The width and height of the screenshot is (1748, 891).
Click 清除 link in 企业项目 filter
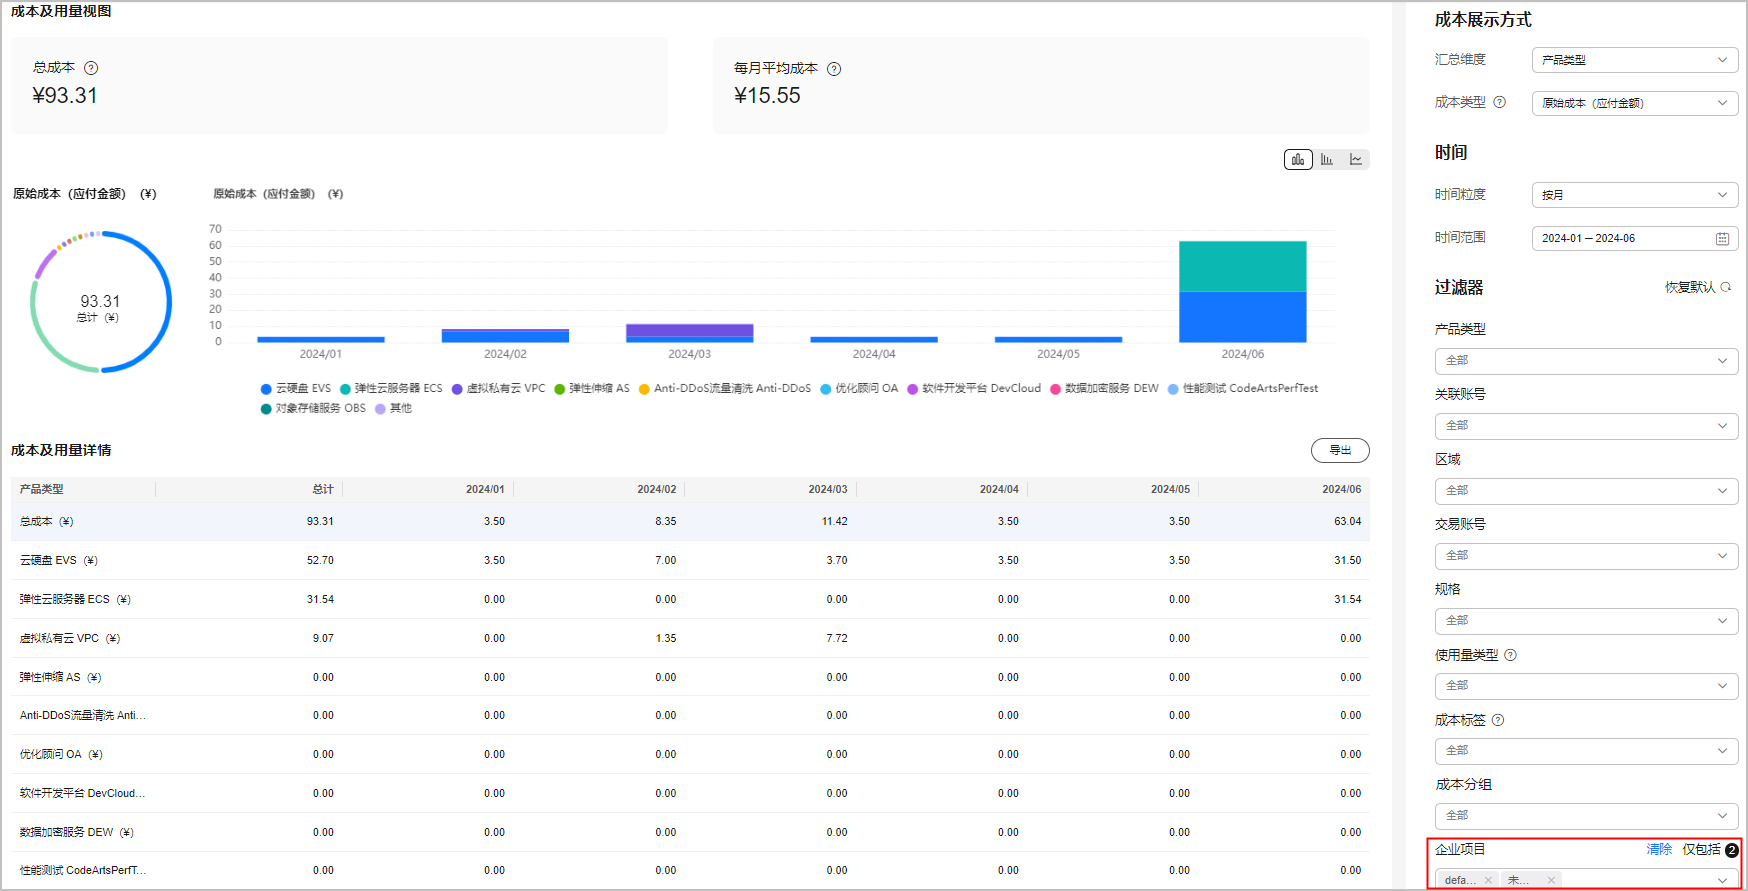[1659, 849]
